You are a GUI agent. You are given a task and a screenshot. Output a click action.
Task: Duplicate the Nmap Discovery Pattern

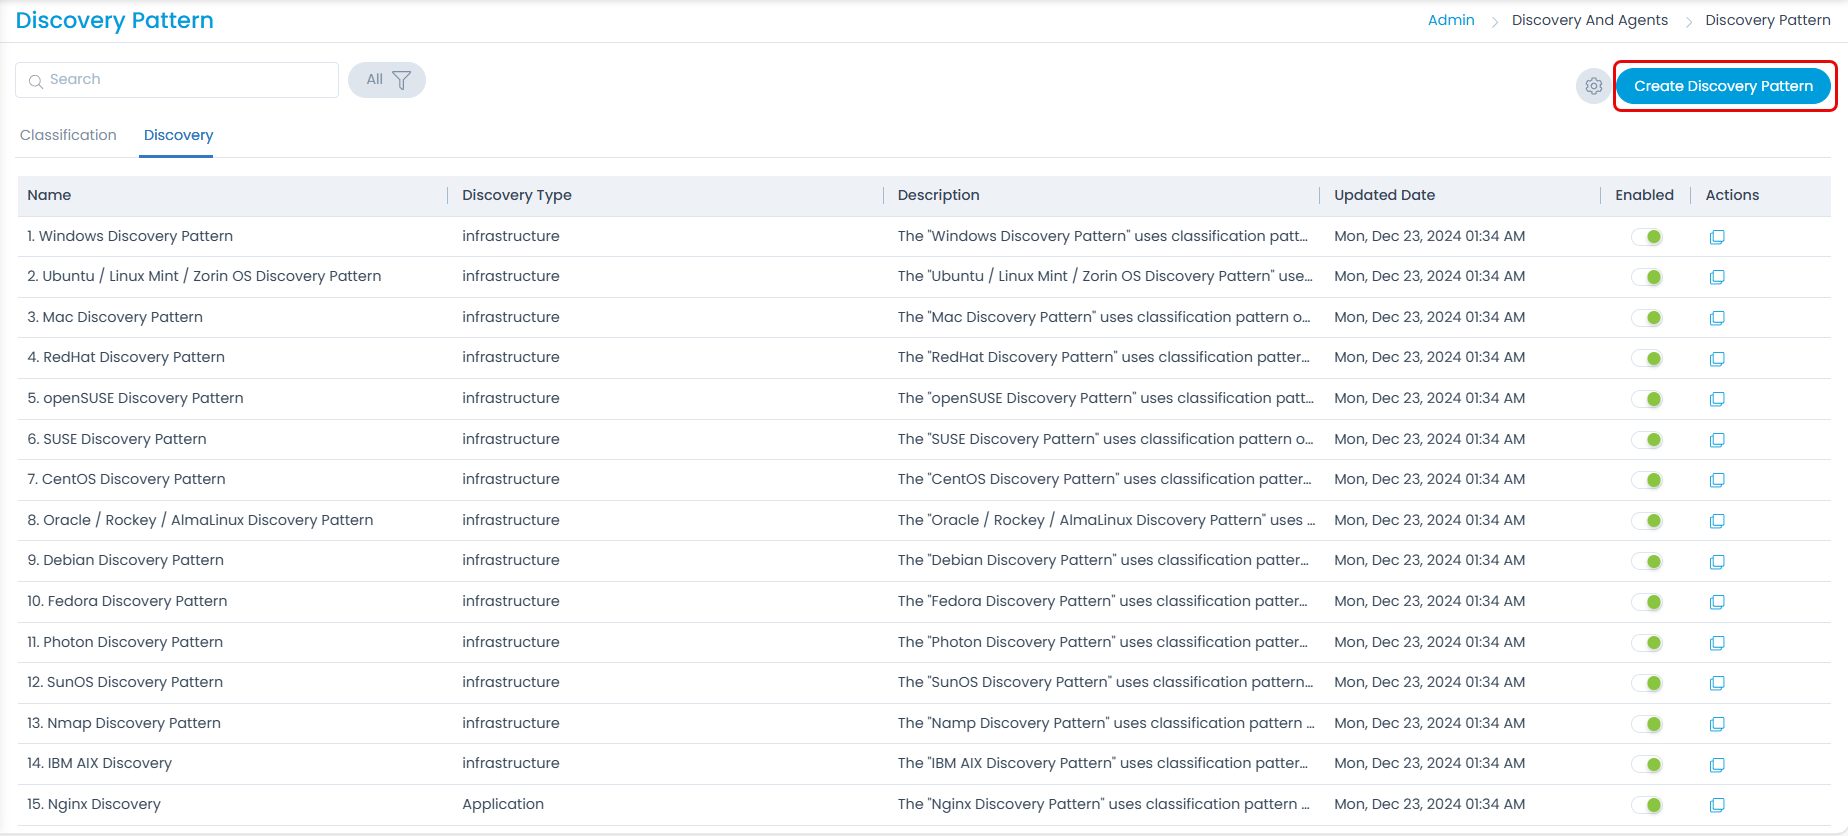point(1717,724)
